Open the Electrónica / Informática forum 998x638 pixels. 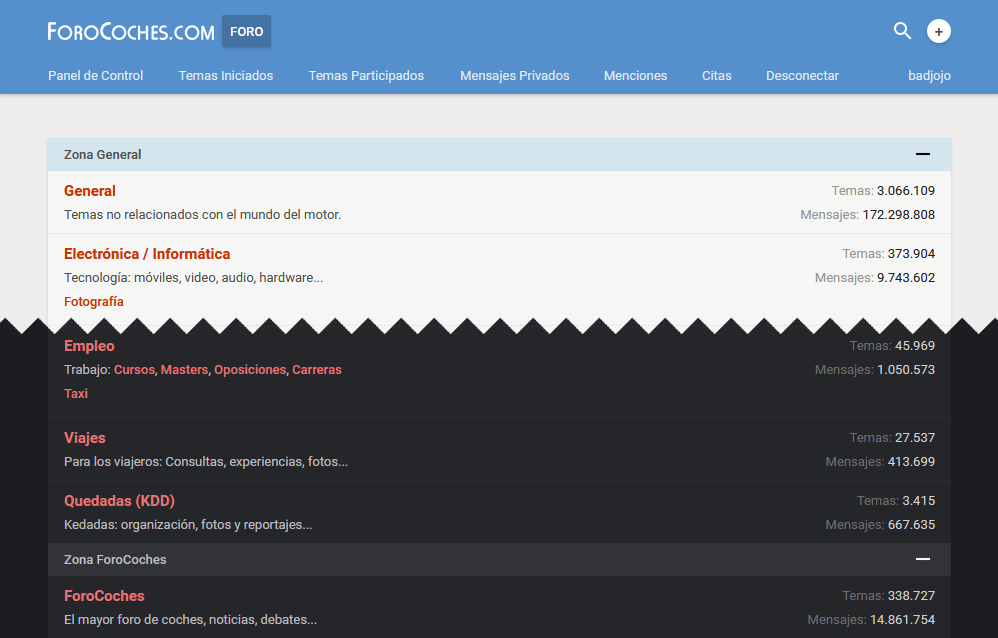coord(147,253)
